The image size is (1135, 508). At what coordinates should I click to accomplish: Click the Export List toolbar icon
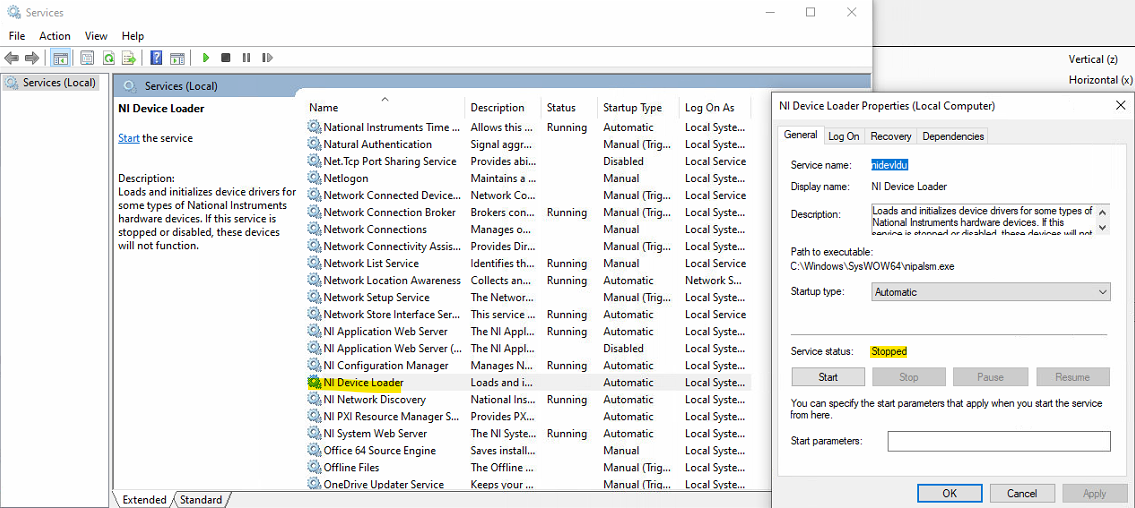click(129, 58)
